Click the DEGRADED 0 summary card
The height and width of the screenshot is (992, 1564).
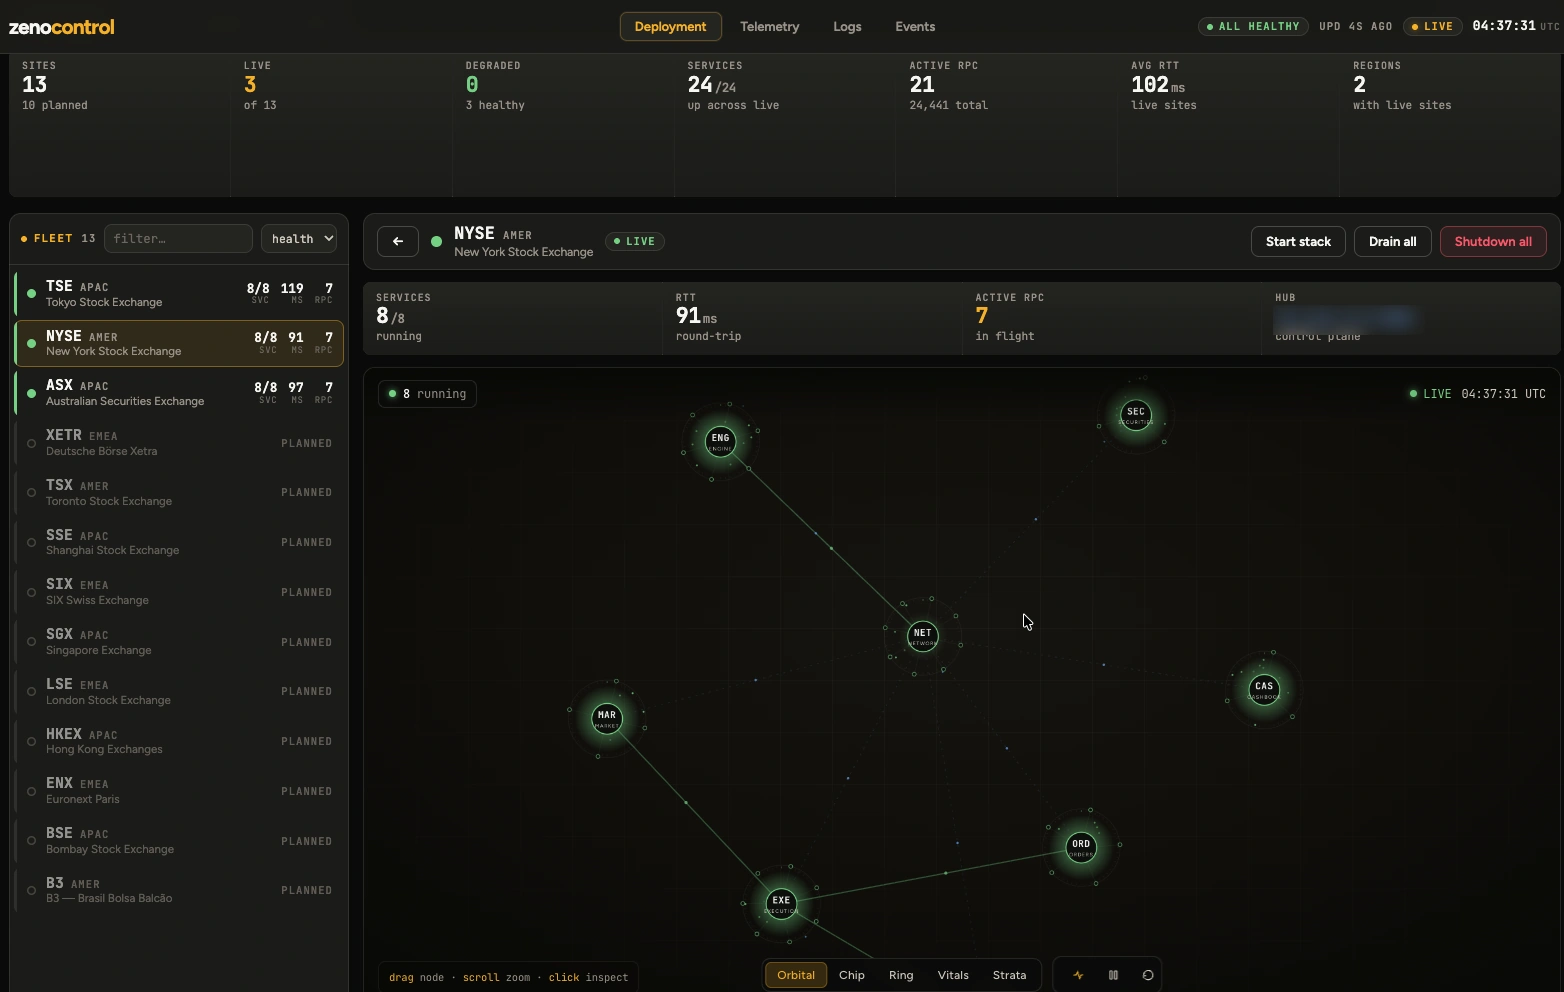[564, 125]
